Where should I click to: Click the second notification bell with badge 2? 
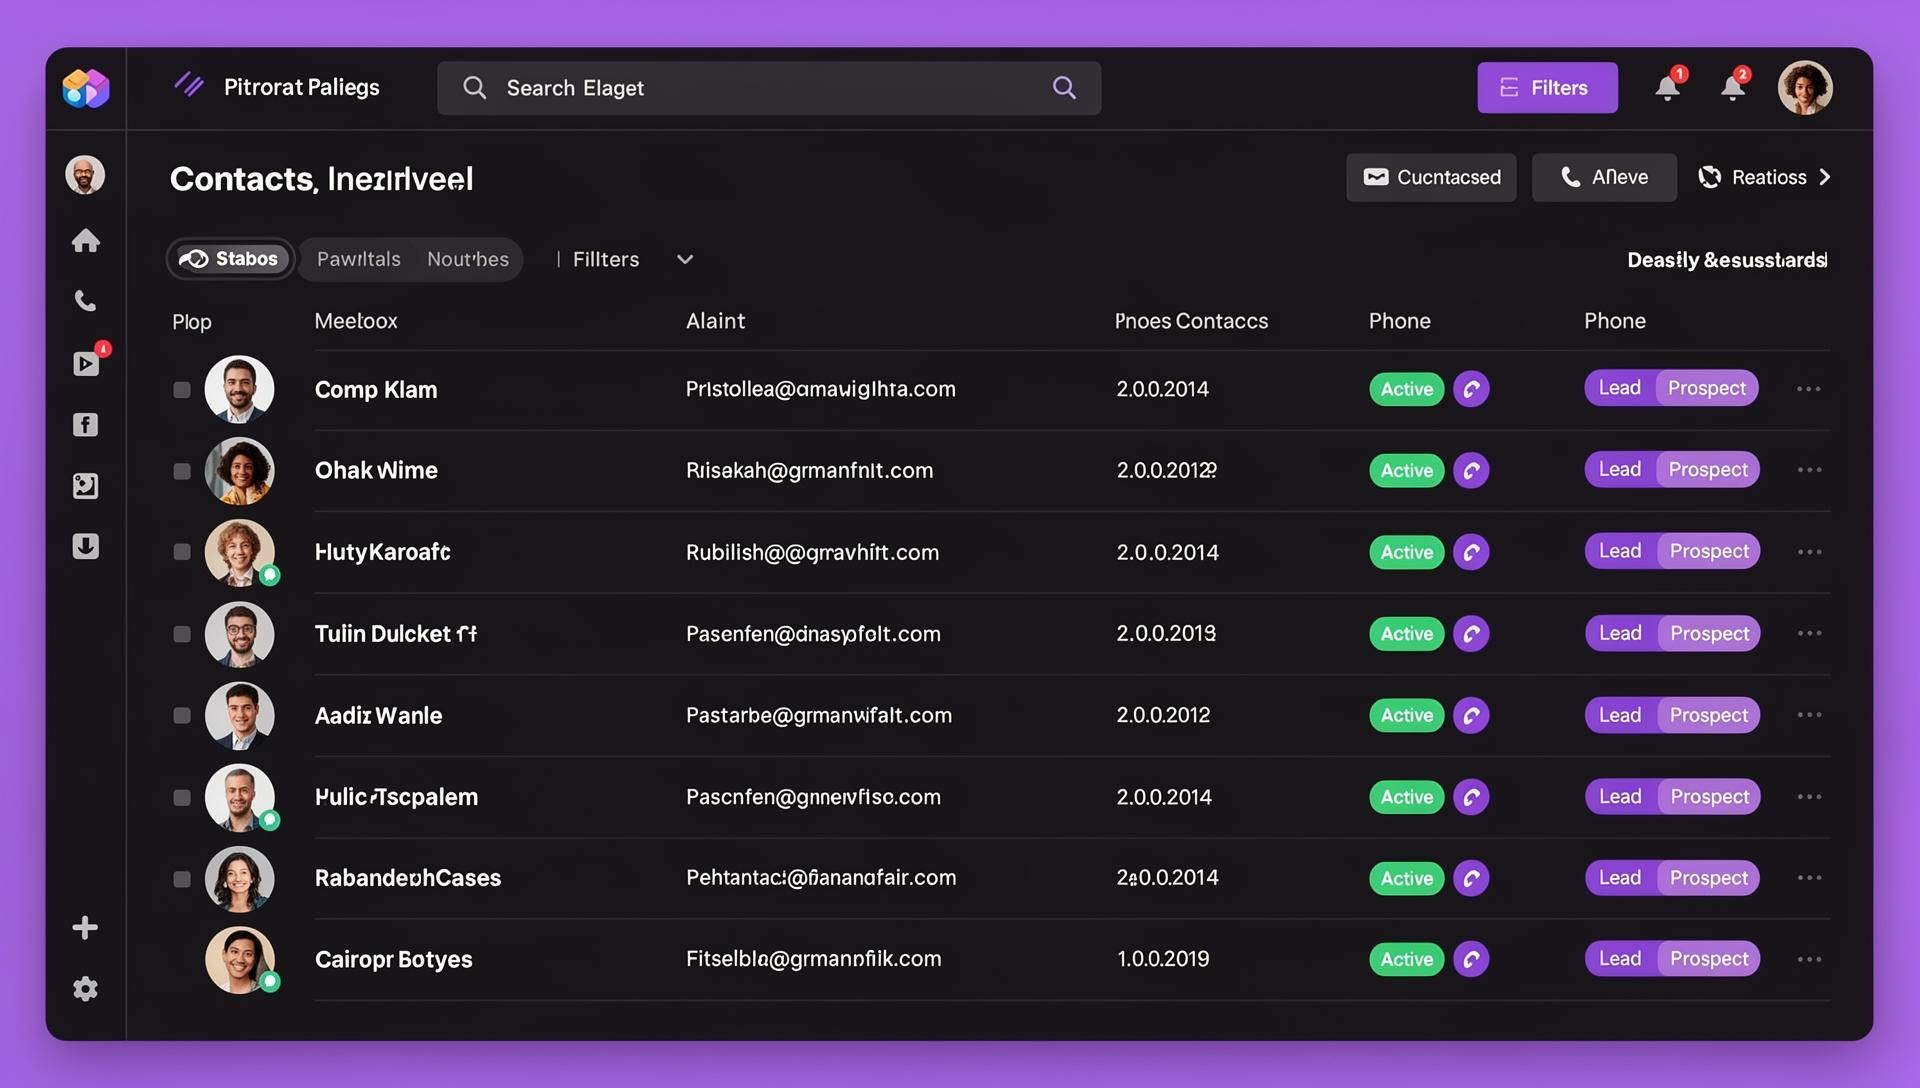1734,87
